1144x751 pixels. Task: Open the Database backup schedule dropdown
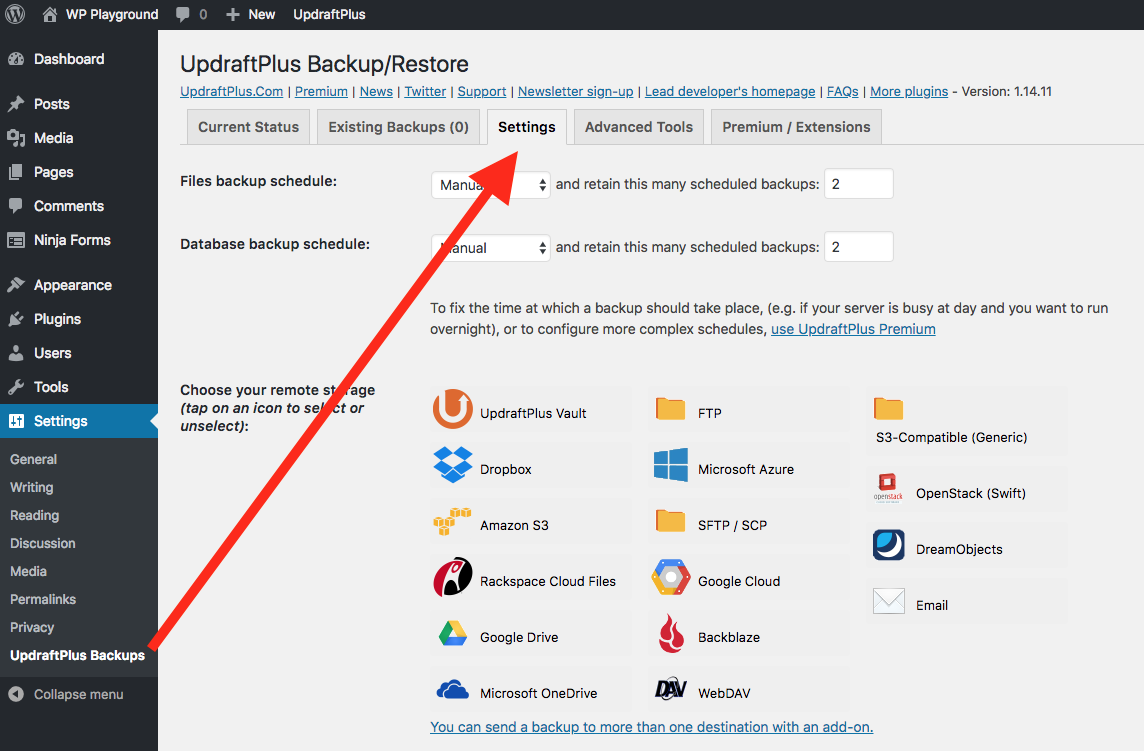tap(490, 247)
